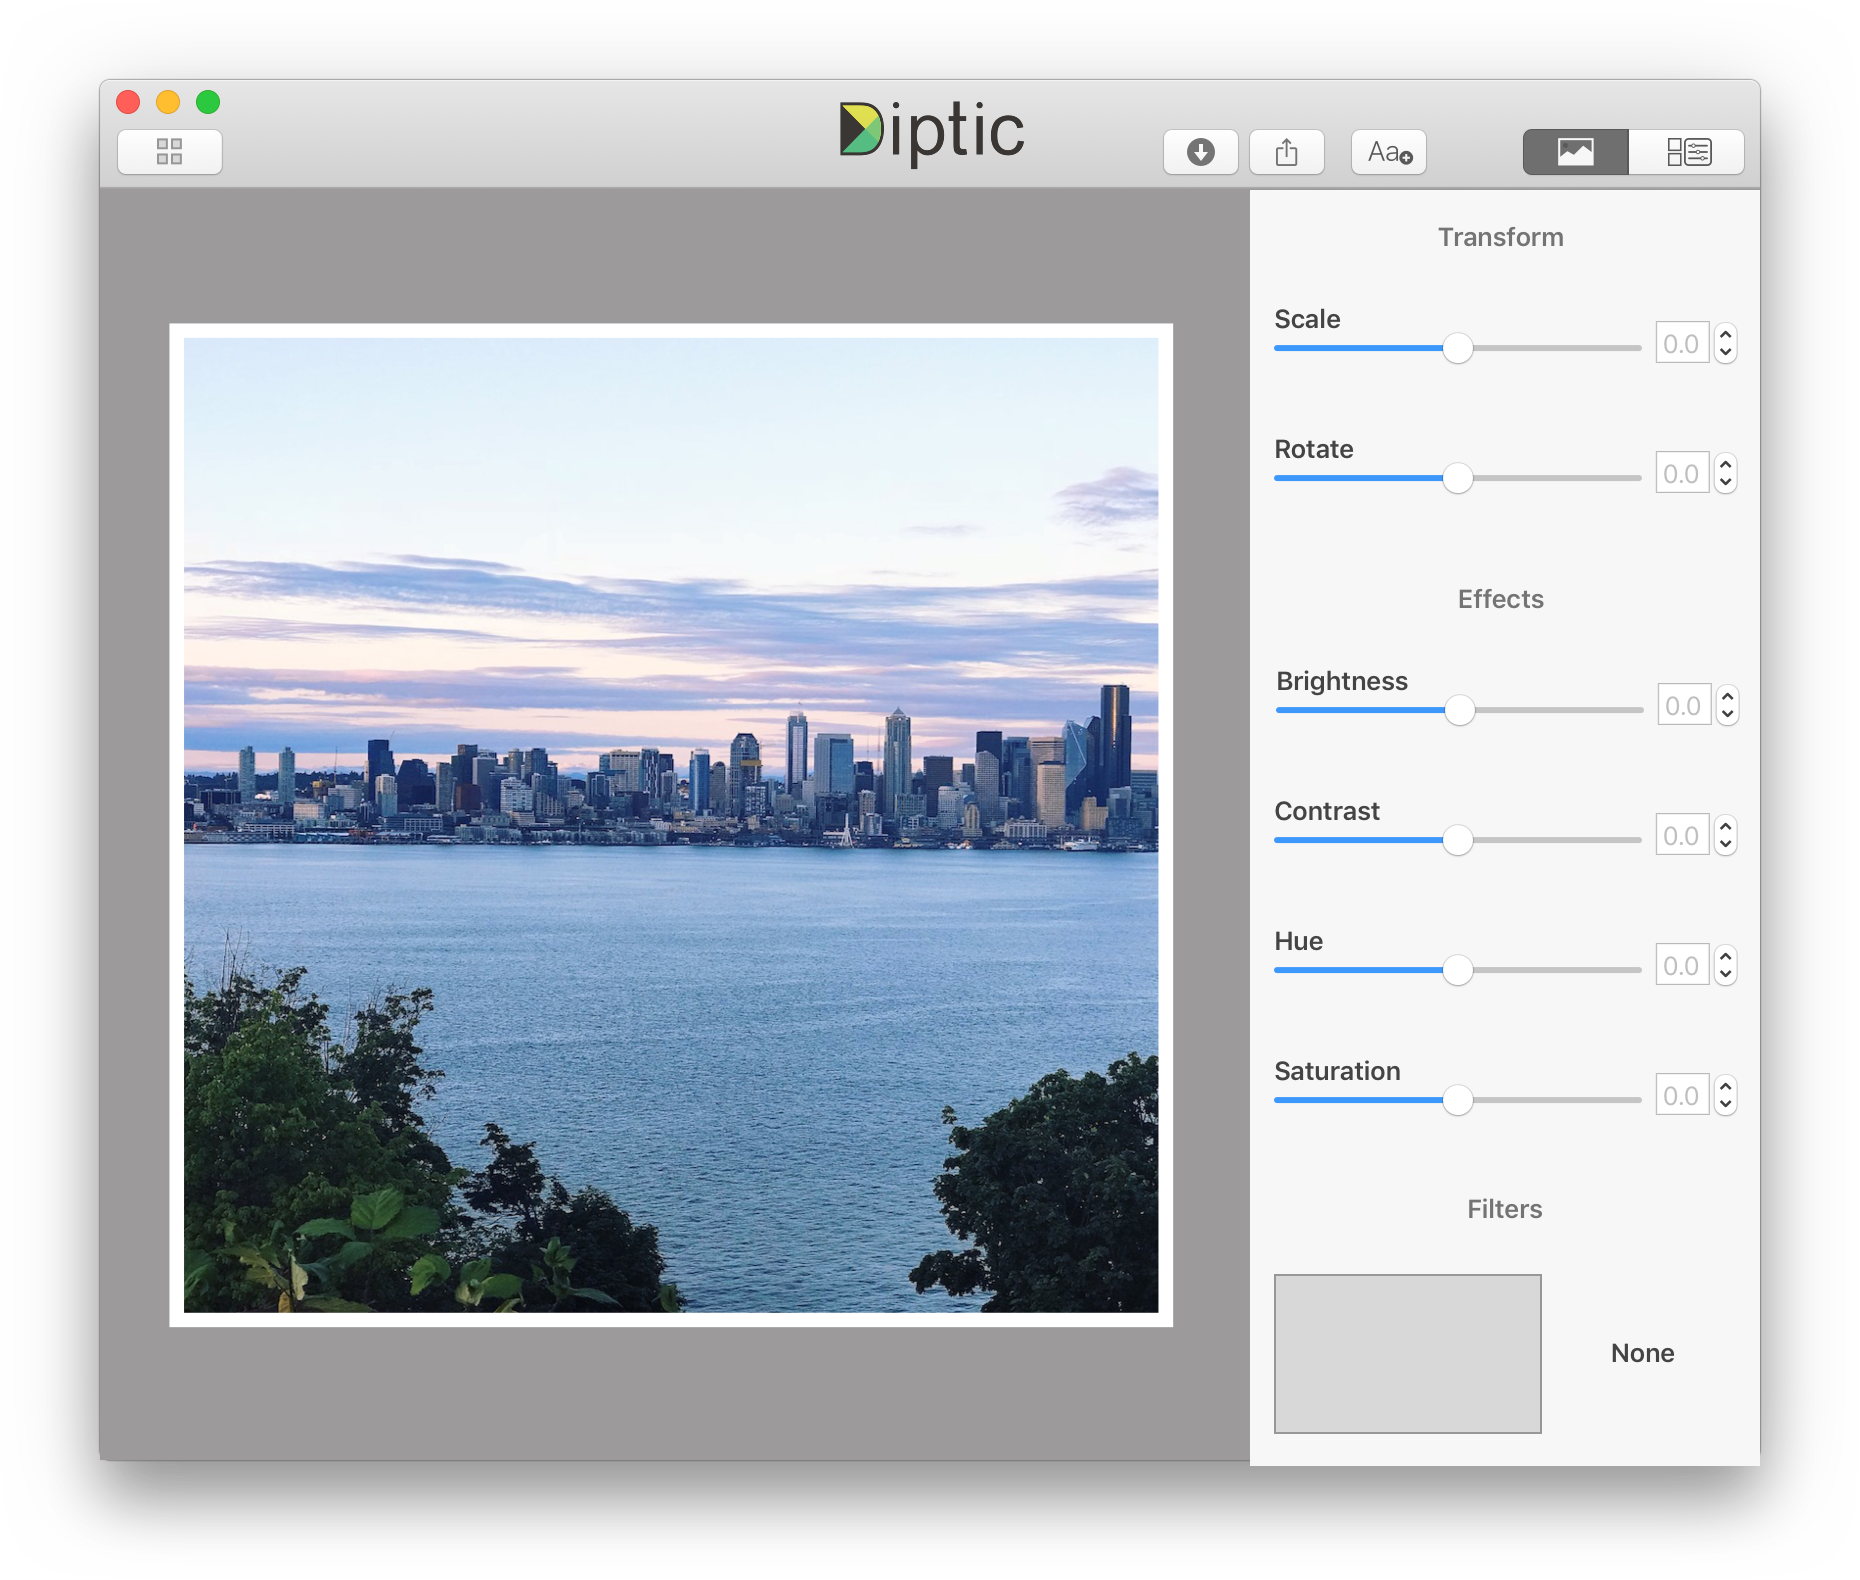Focus the Saturation value field

coord(1682,1095)
